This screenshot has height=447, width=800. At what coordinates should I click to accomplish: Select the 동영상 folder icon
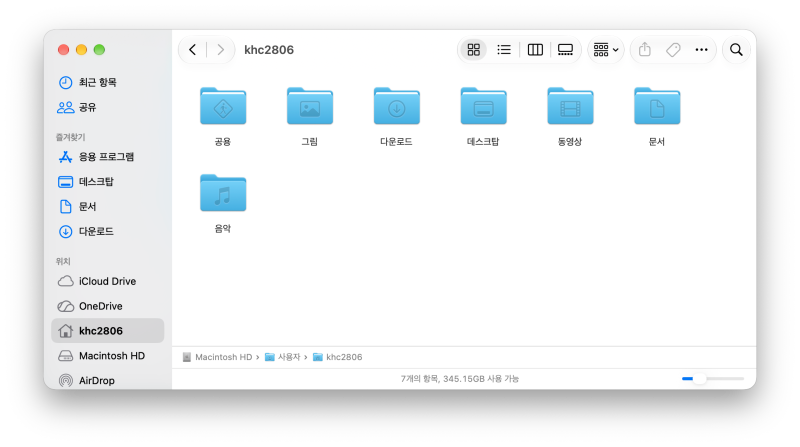coord(570,106)
